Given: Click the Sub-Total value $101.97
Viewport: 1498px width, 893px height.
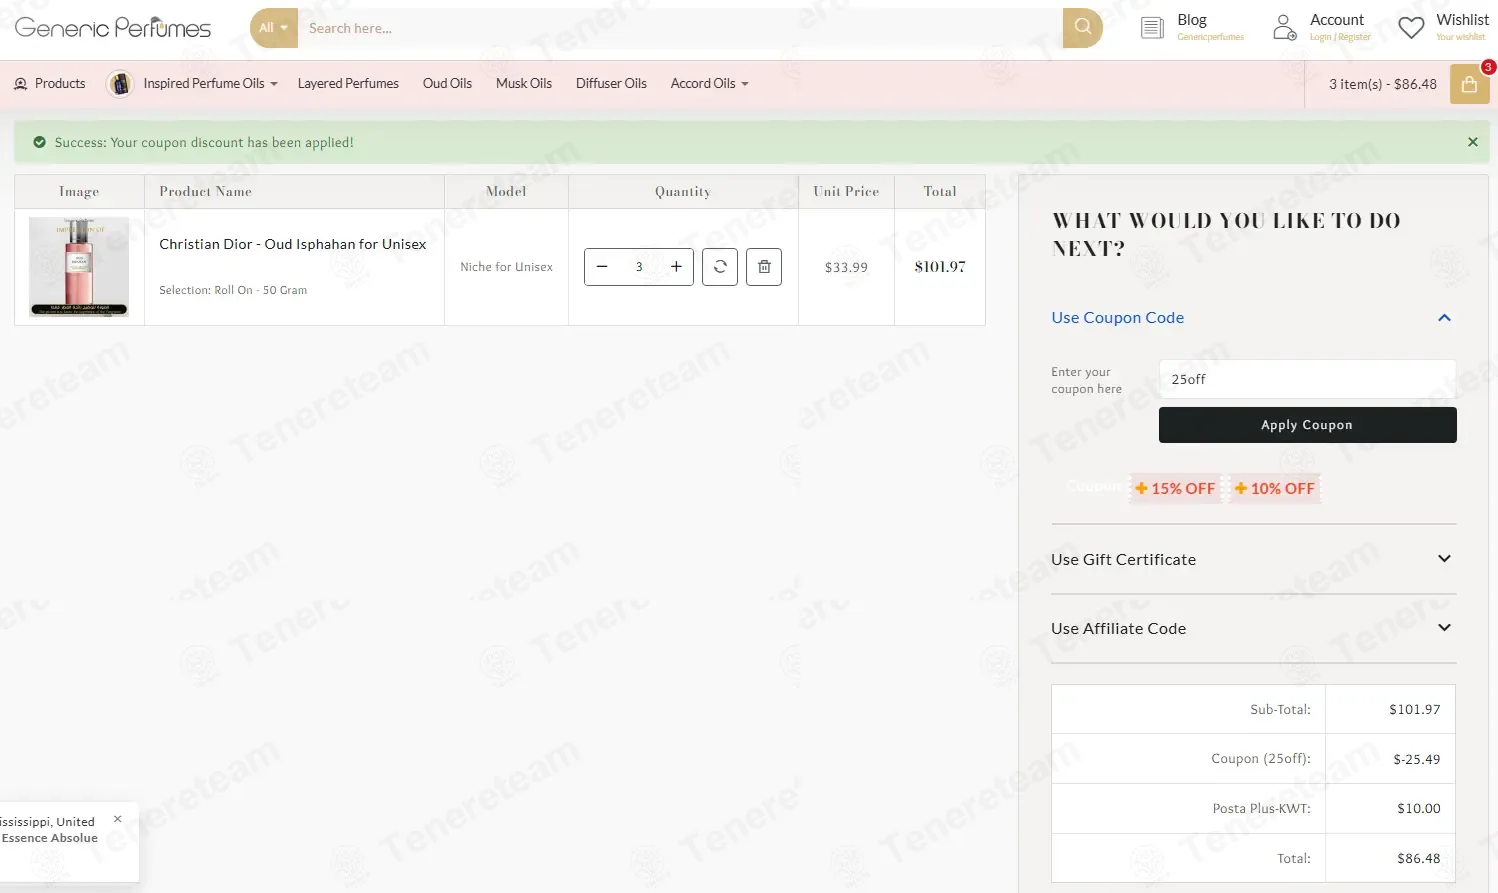Looking at the screenshot, I should point(1414,709).
